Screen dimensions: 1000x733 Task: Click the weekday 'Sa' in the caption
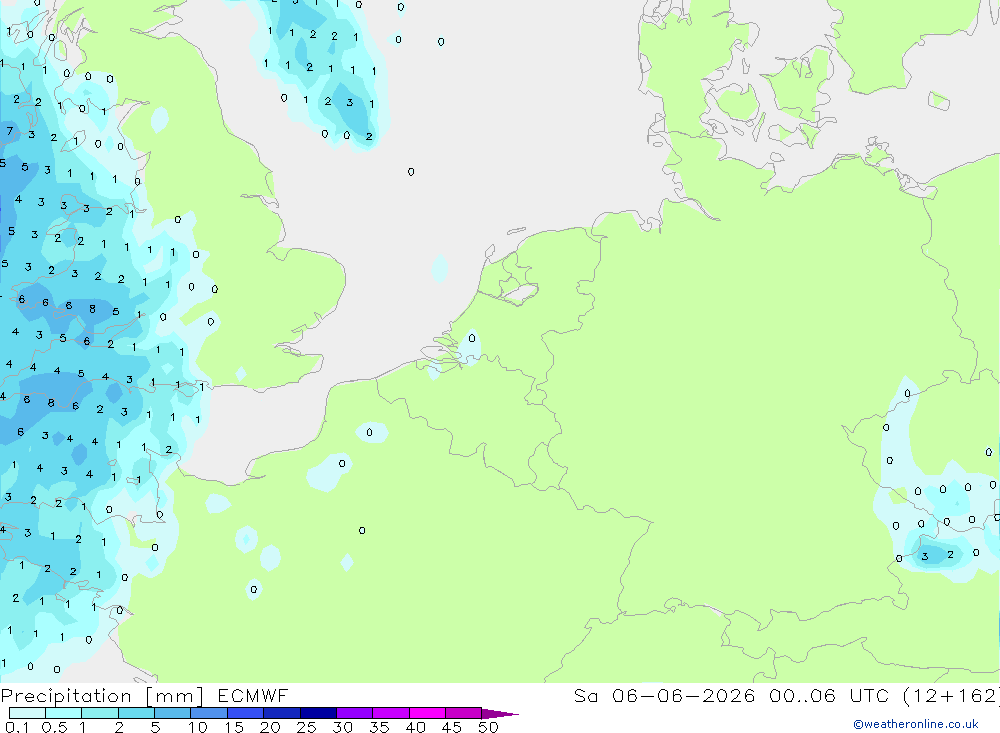585,696
